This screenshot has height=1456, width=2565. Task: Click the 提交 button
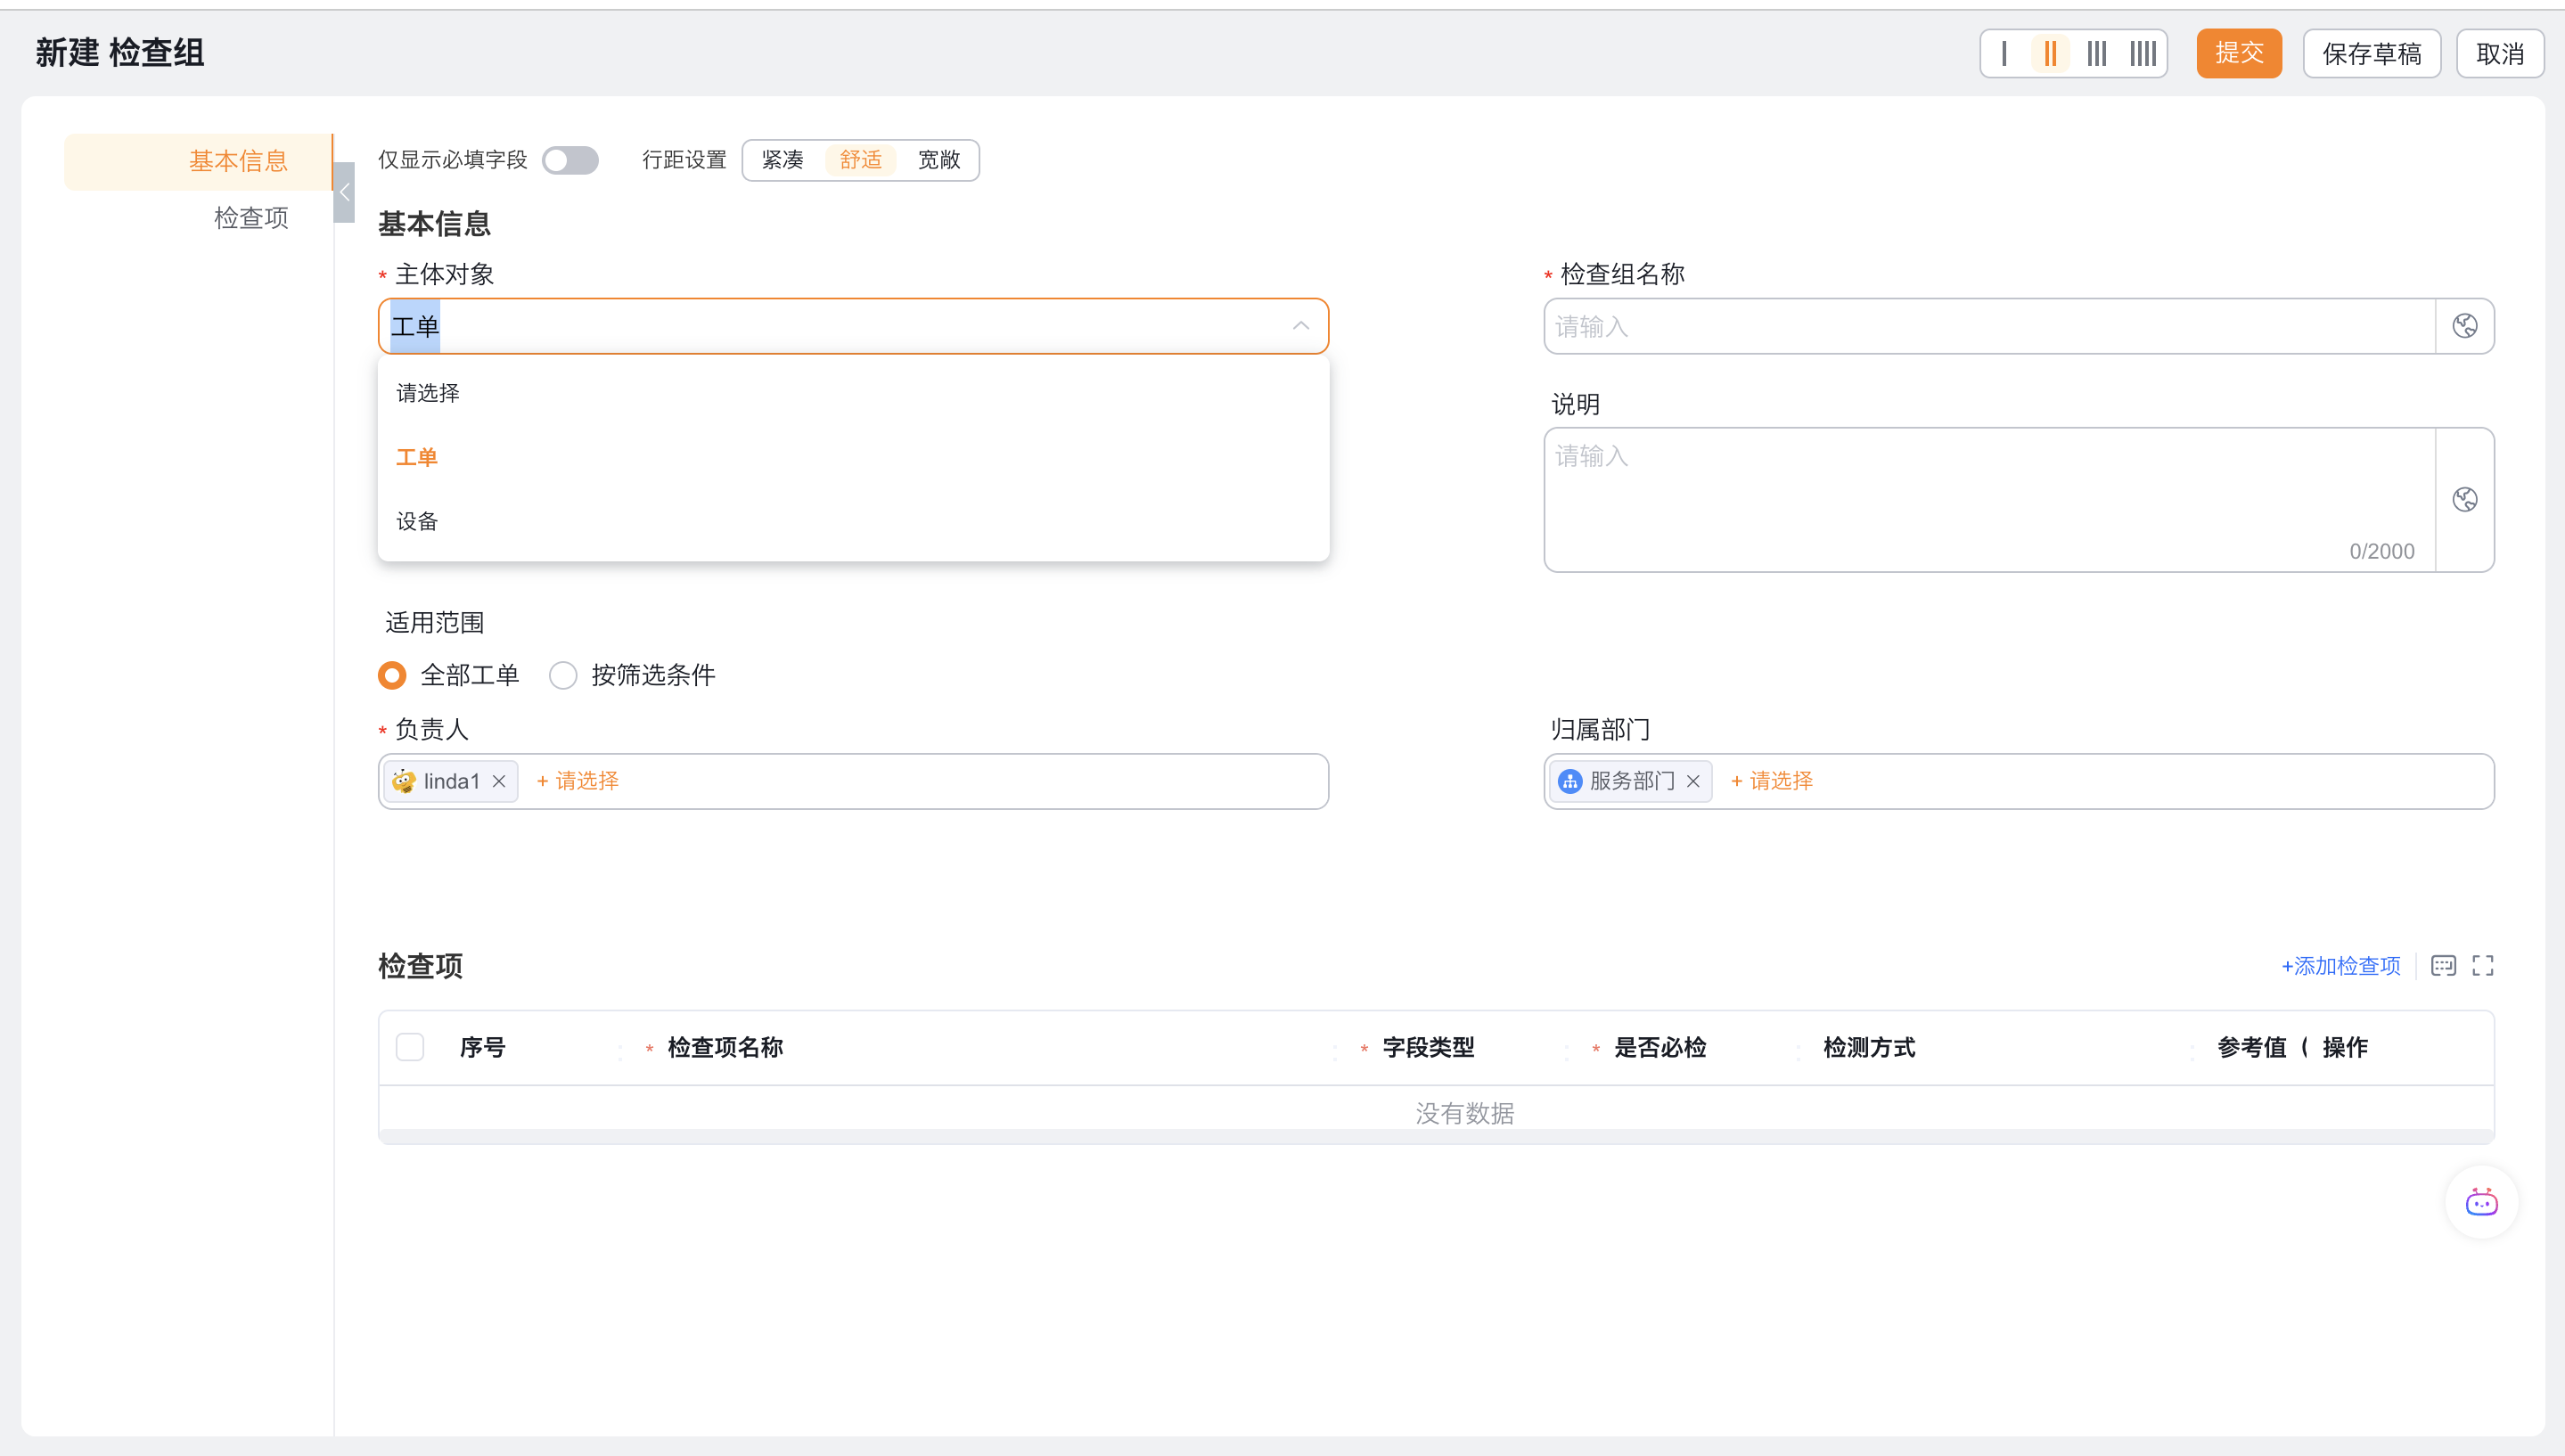coord(2238,53)
